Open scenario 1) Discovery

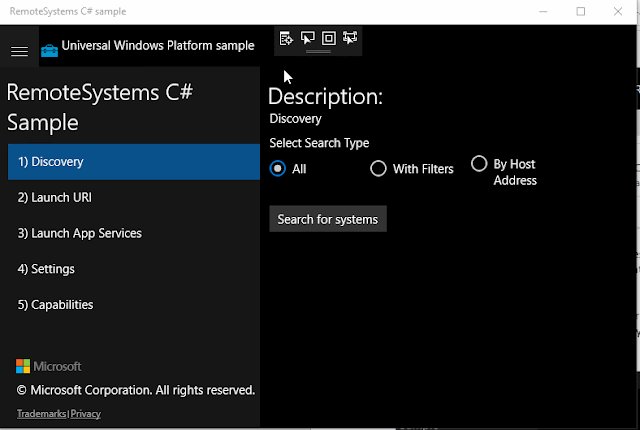click(134, 162)
